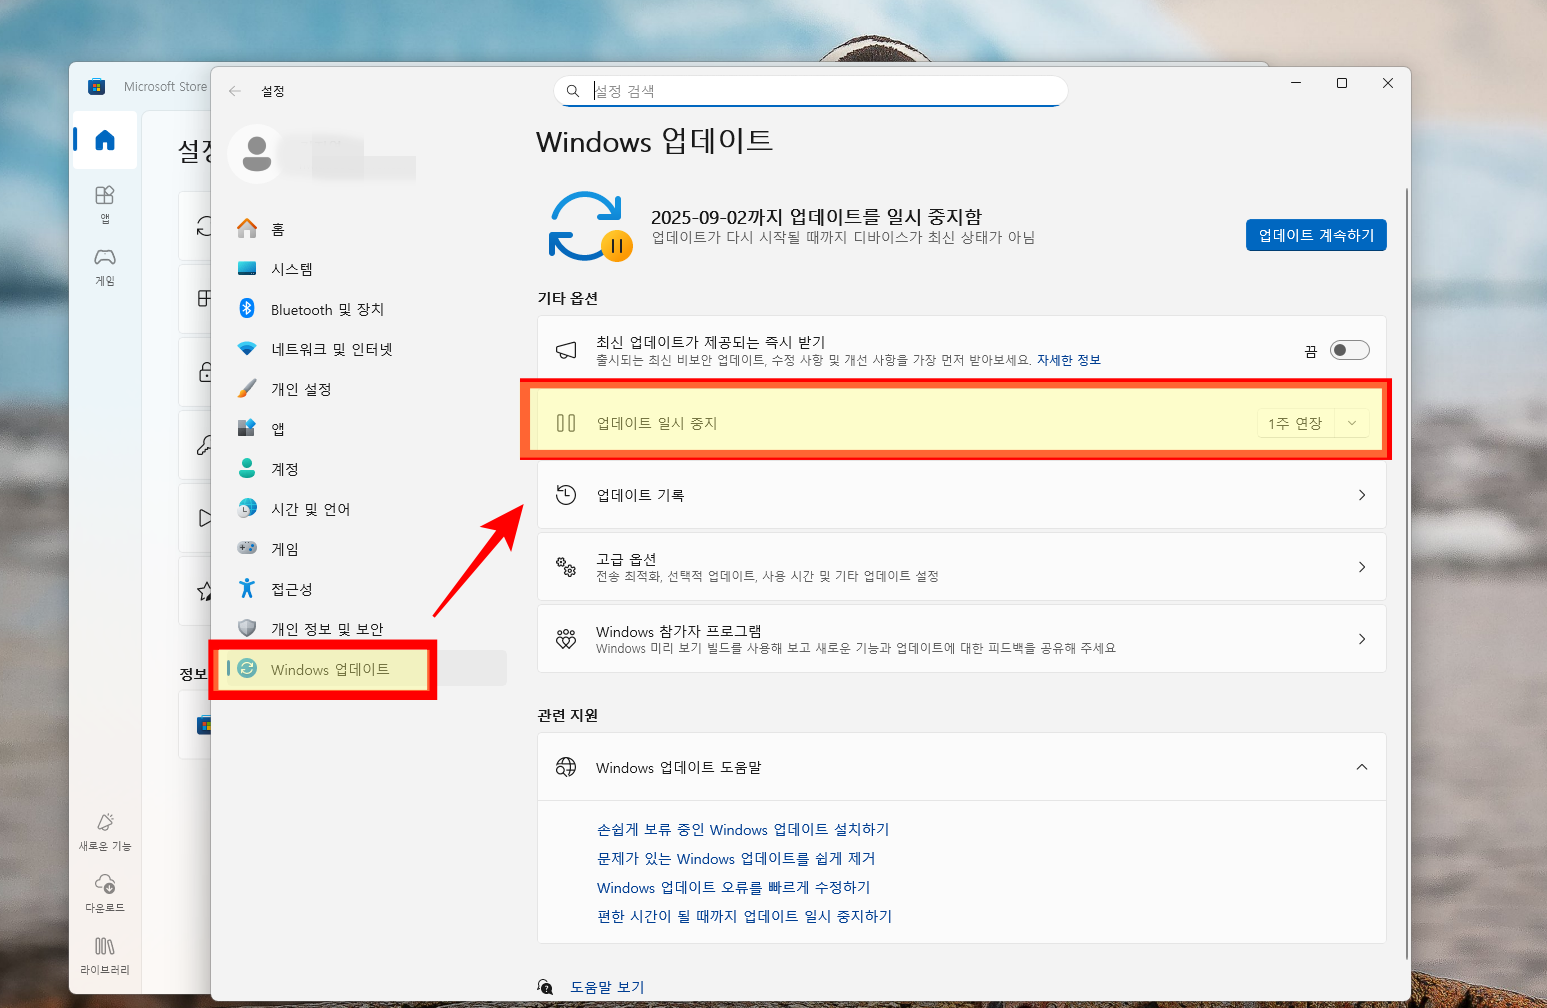Click the shield icon for 개인 정보 및 보안

click(247, 628)
